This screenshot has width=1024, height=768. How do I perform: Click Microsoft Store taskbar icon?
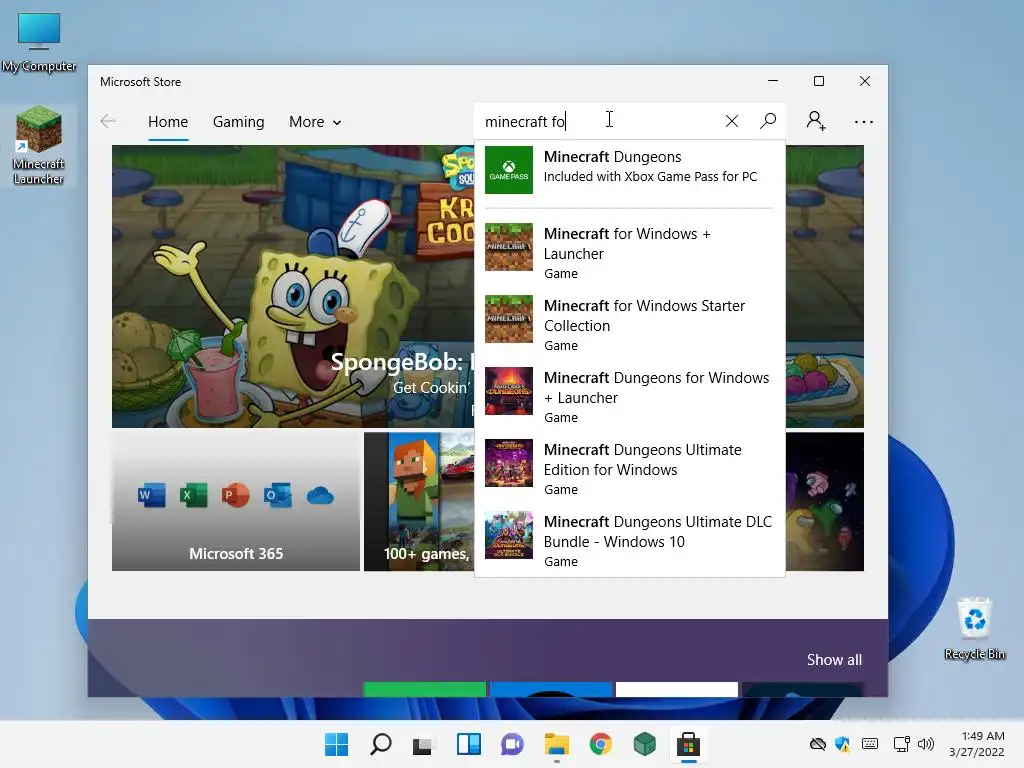[688, 744]
